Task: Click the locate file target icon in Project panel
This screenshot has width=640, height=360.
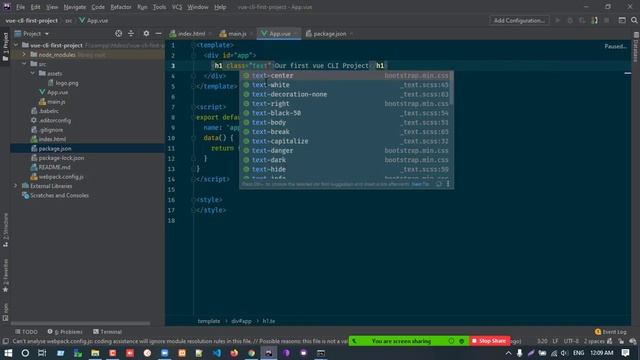Action: tap(118, 33)
